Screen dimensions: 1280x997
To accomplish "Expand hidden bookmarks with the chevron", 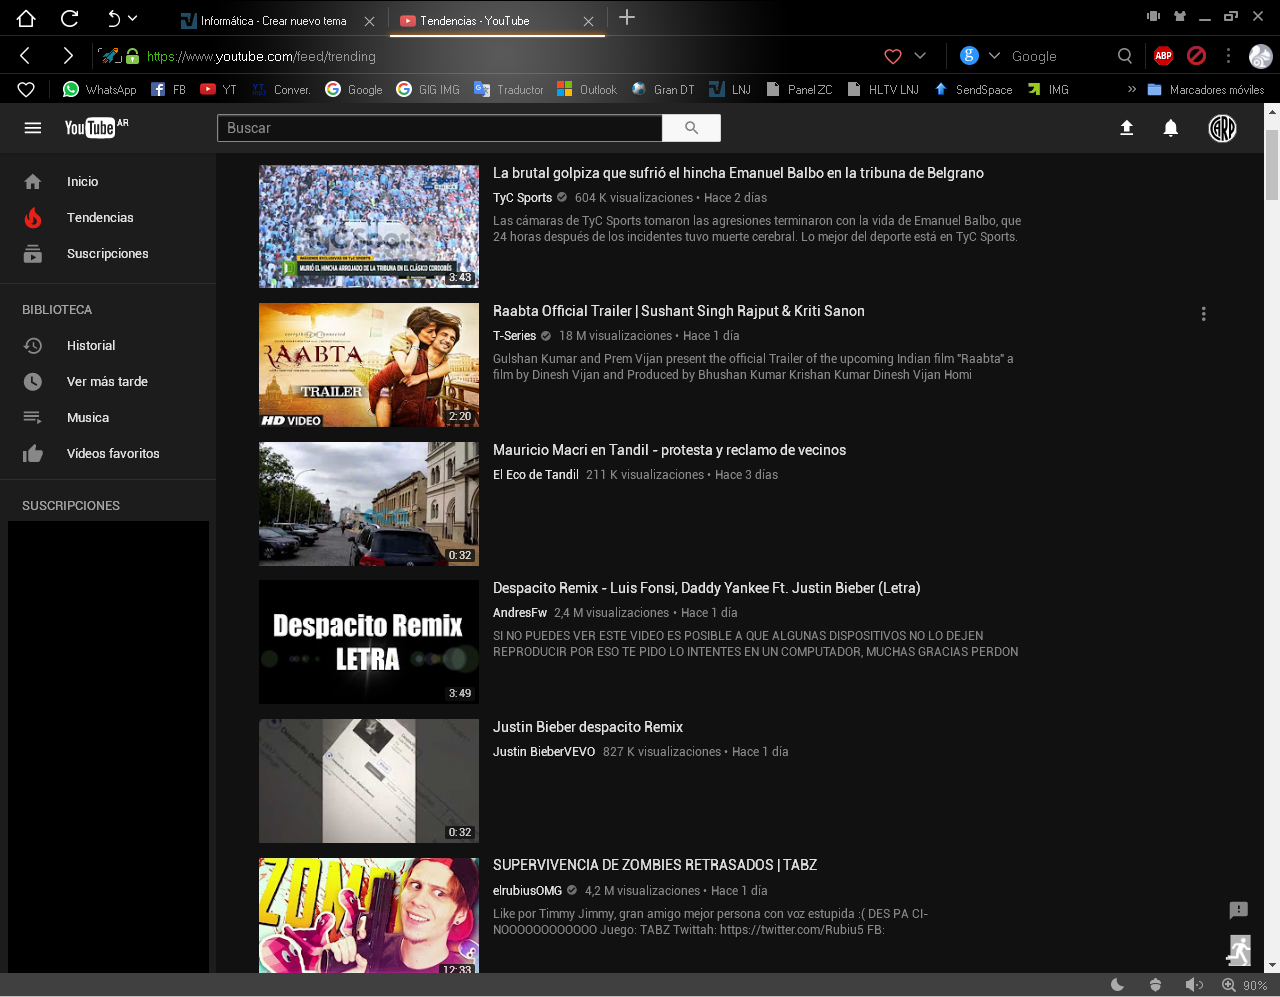I will coord(1132,89).
